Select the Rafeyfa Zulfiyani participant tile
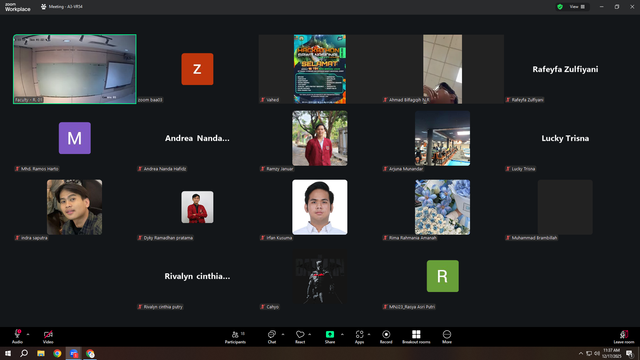Viewport: 640px width, 360px height. click(x=565, y=69)
